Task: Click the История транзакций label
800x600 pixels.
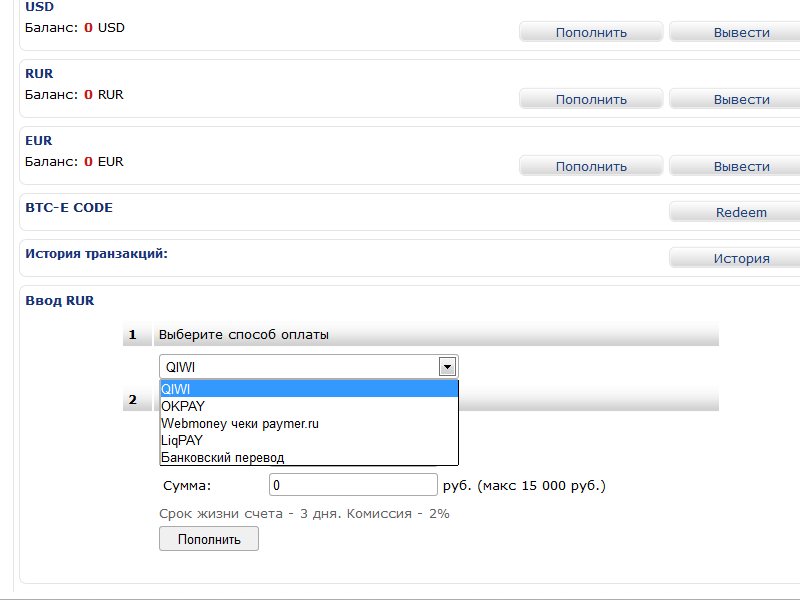Action: [96, 254]
